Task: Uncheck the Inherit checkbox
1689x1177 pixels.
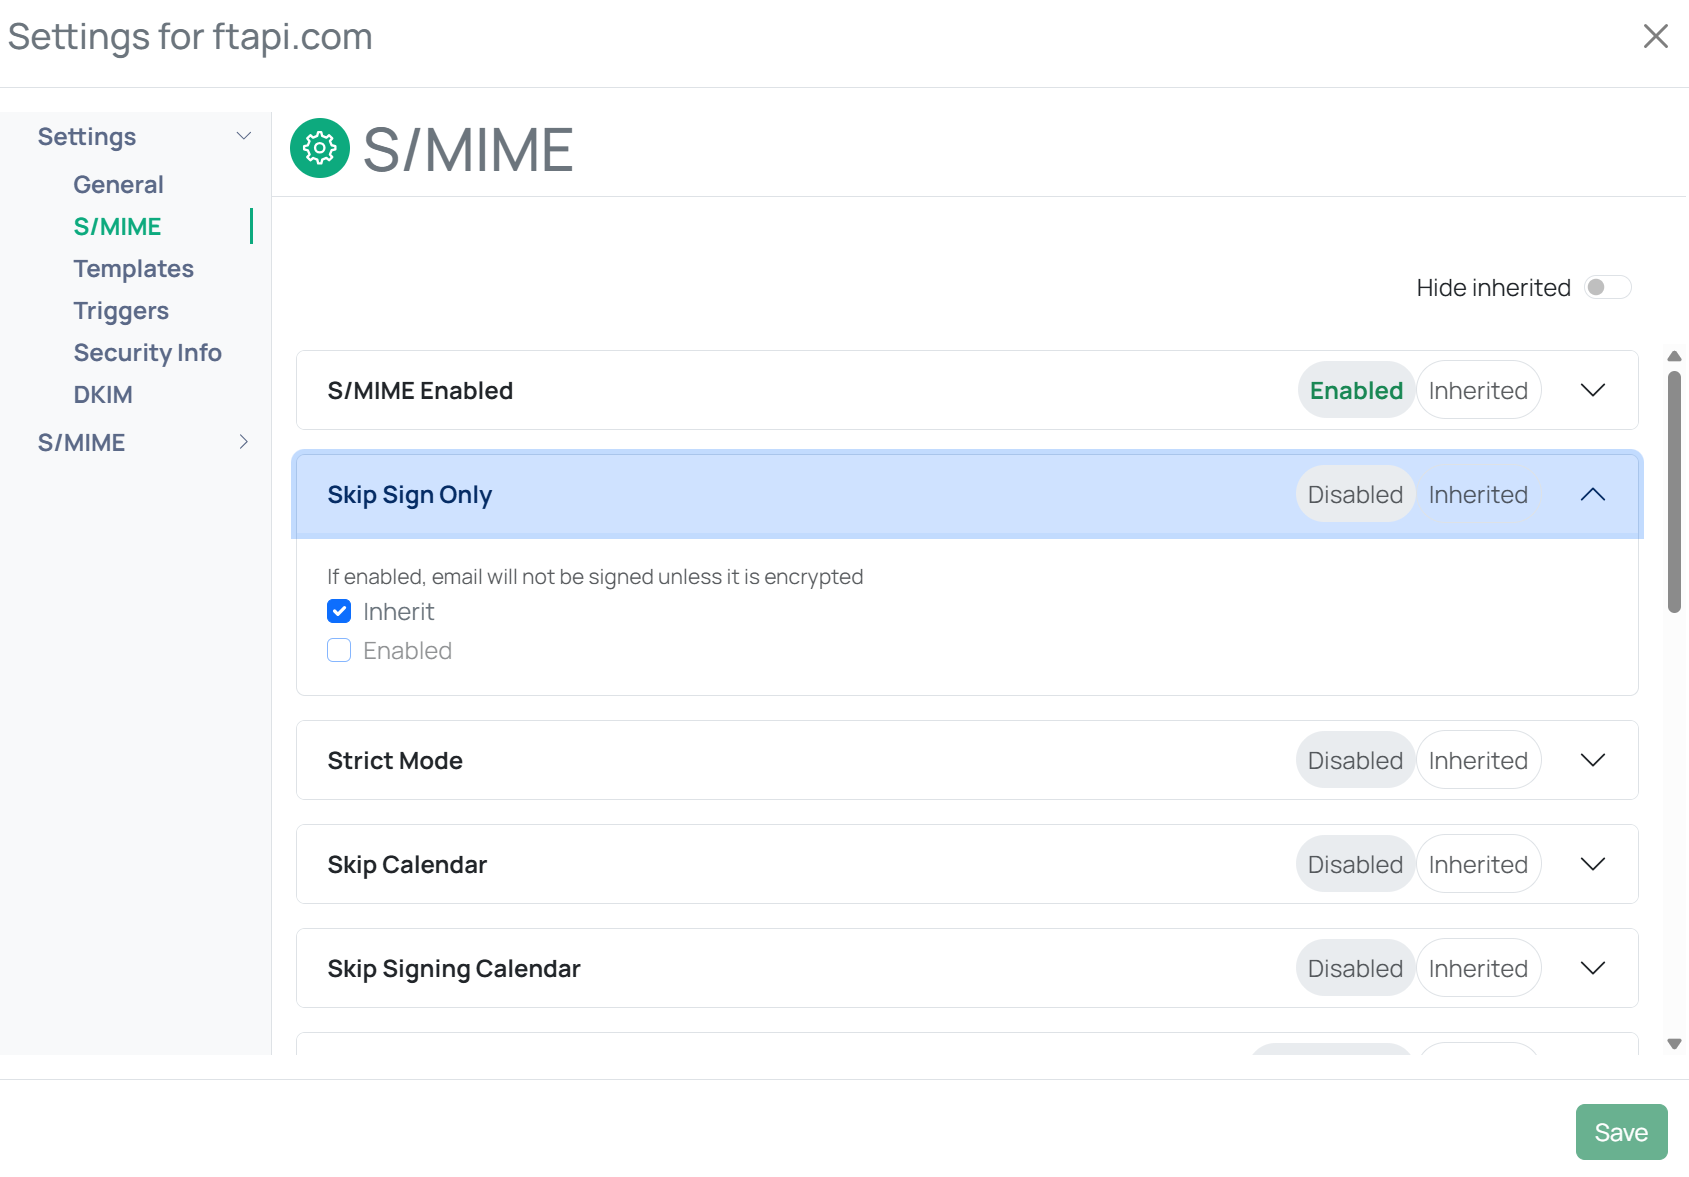Action: 339,612
